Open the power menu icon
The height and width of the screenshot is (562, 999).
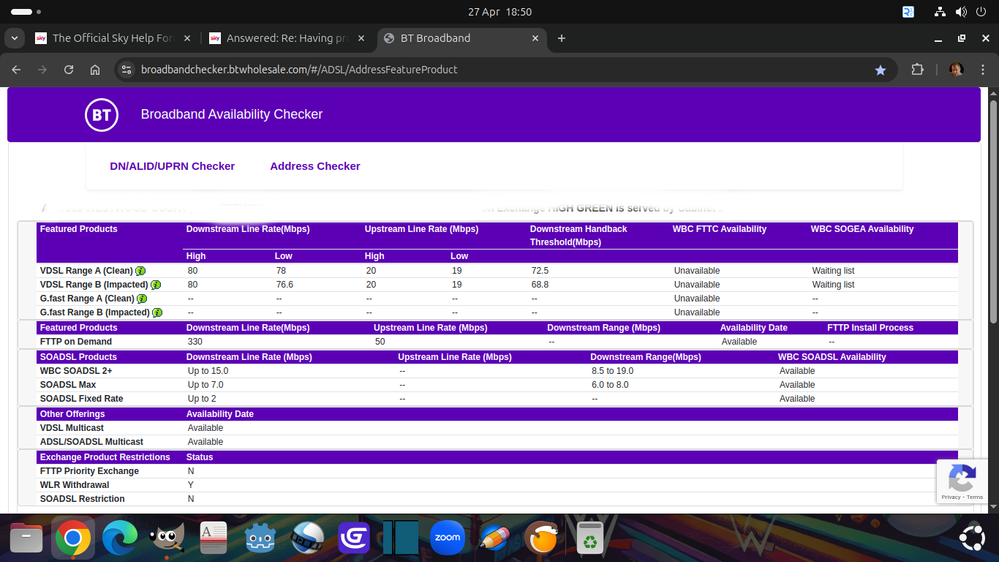981,11
